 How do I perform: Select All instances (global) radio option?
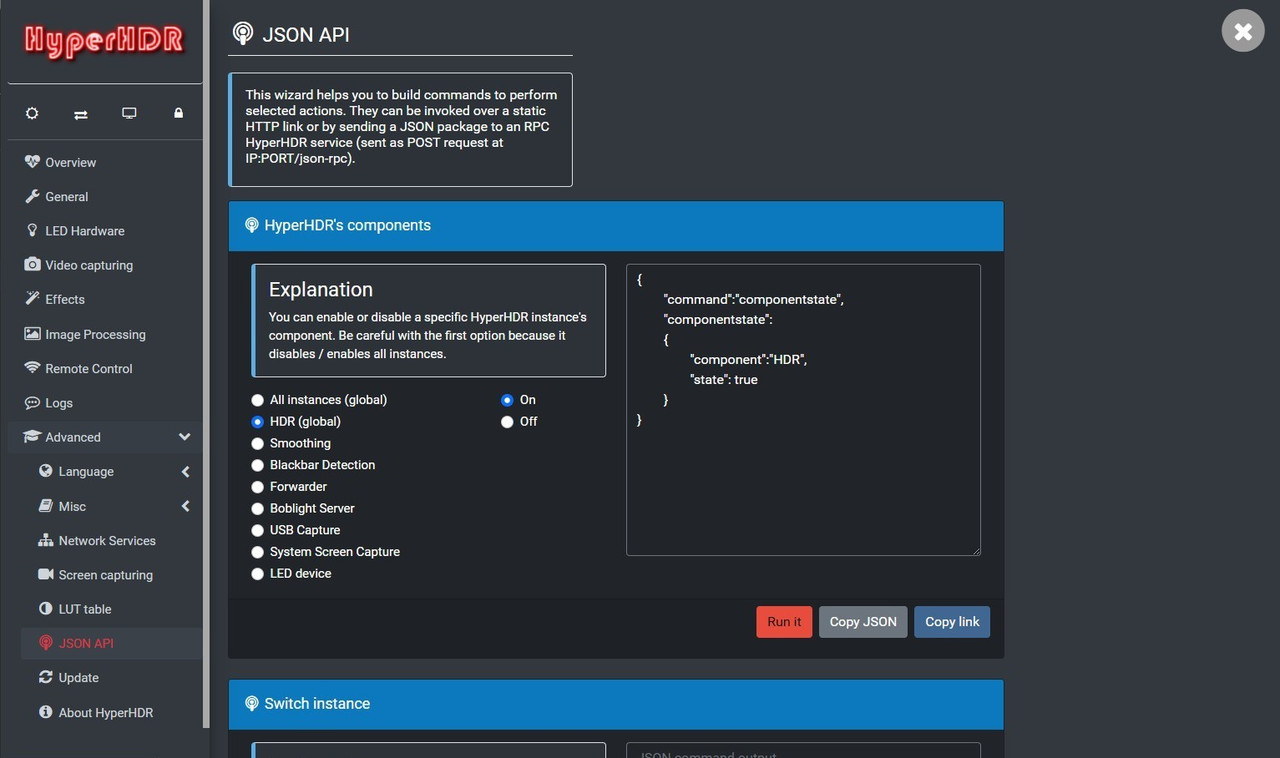pyautogui.click(x=258, y=400)
